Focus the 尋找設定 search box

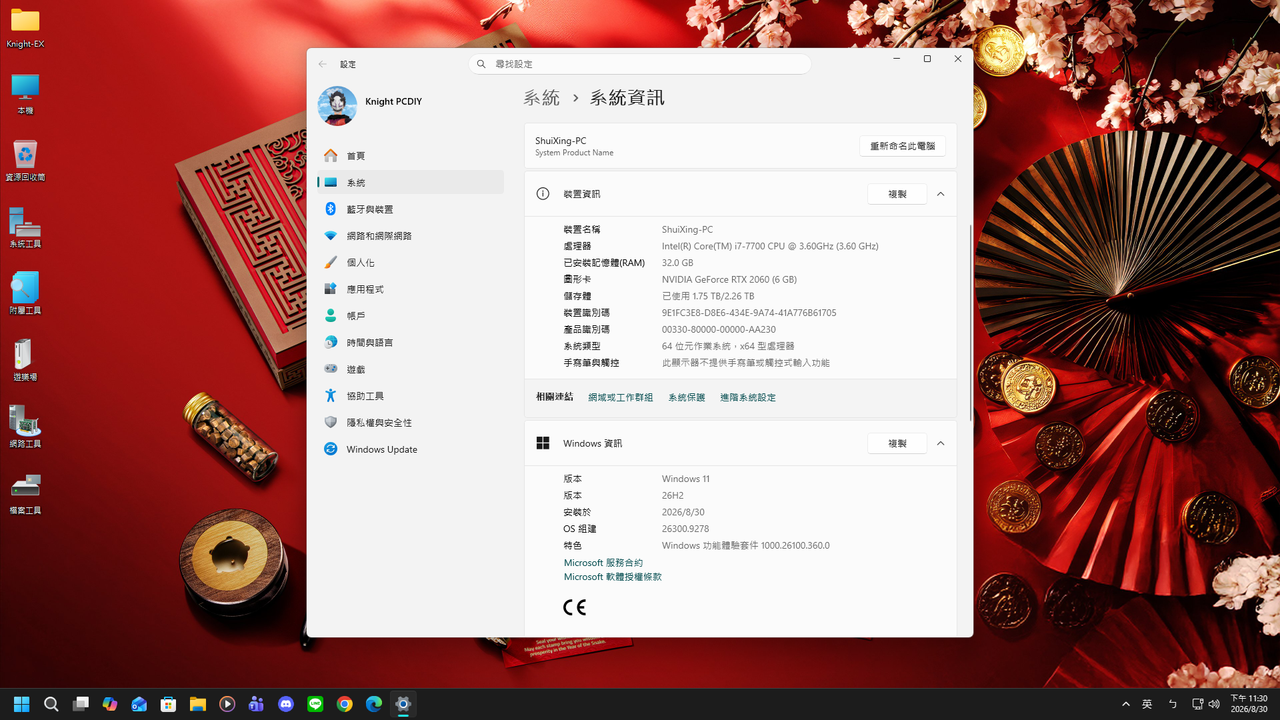640,64
